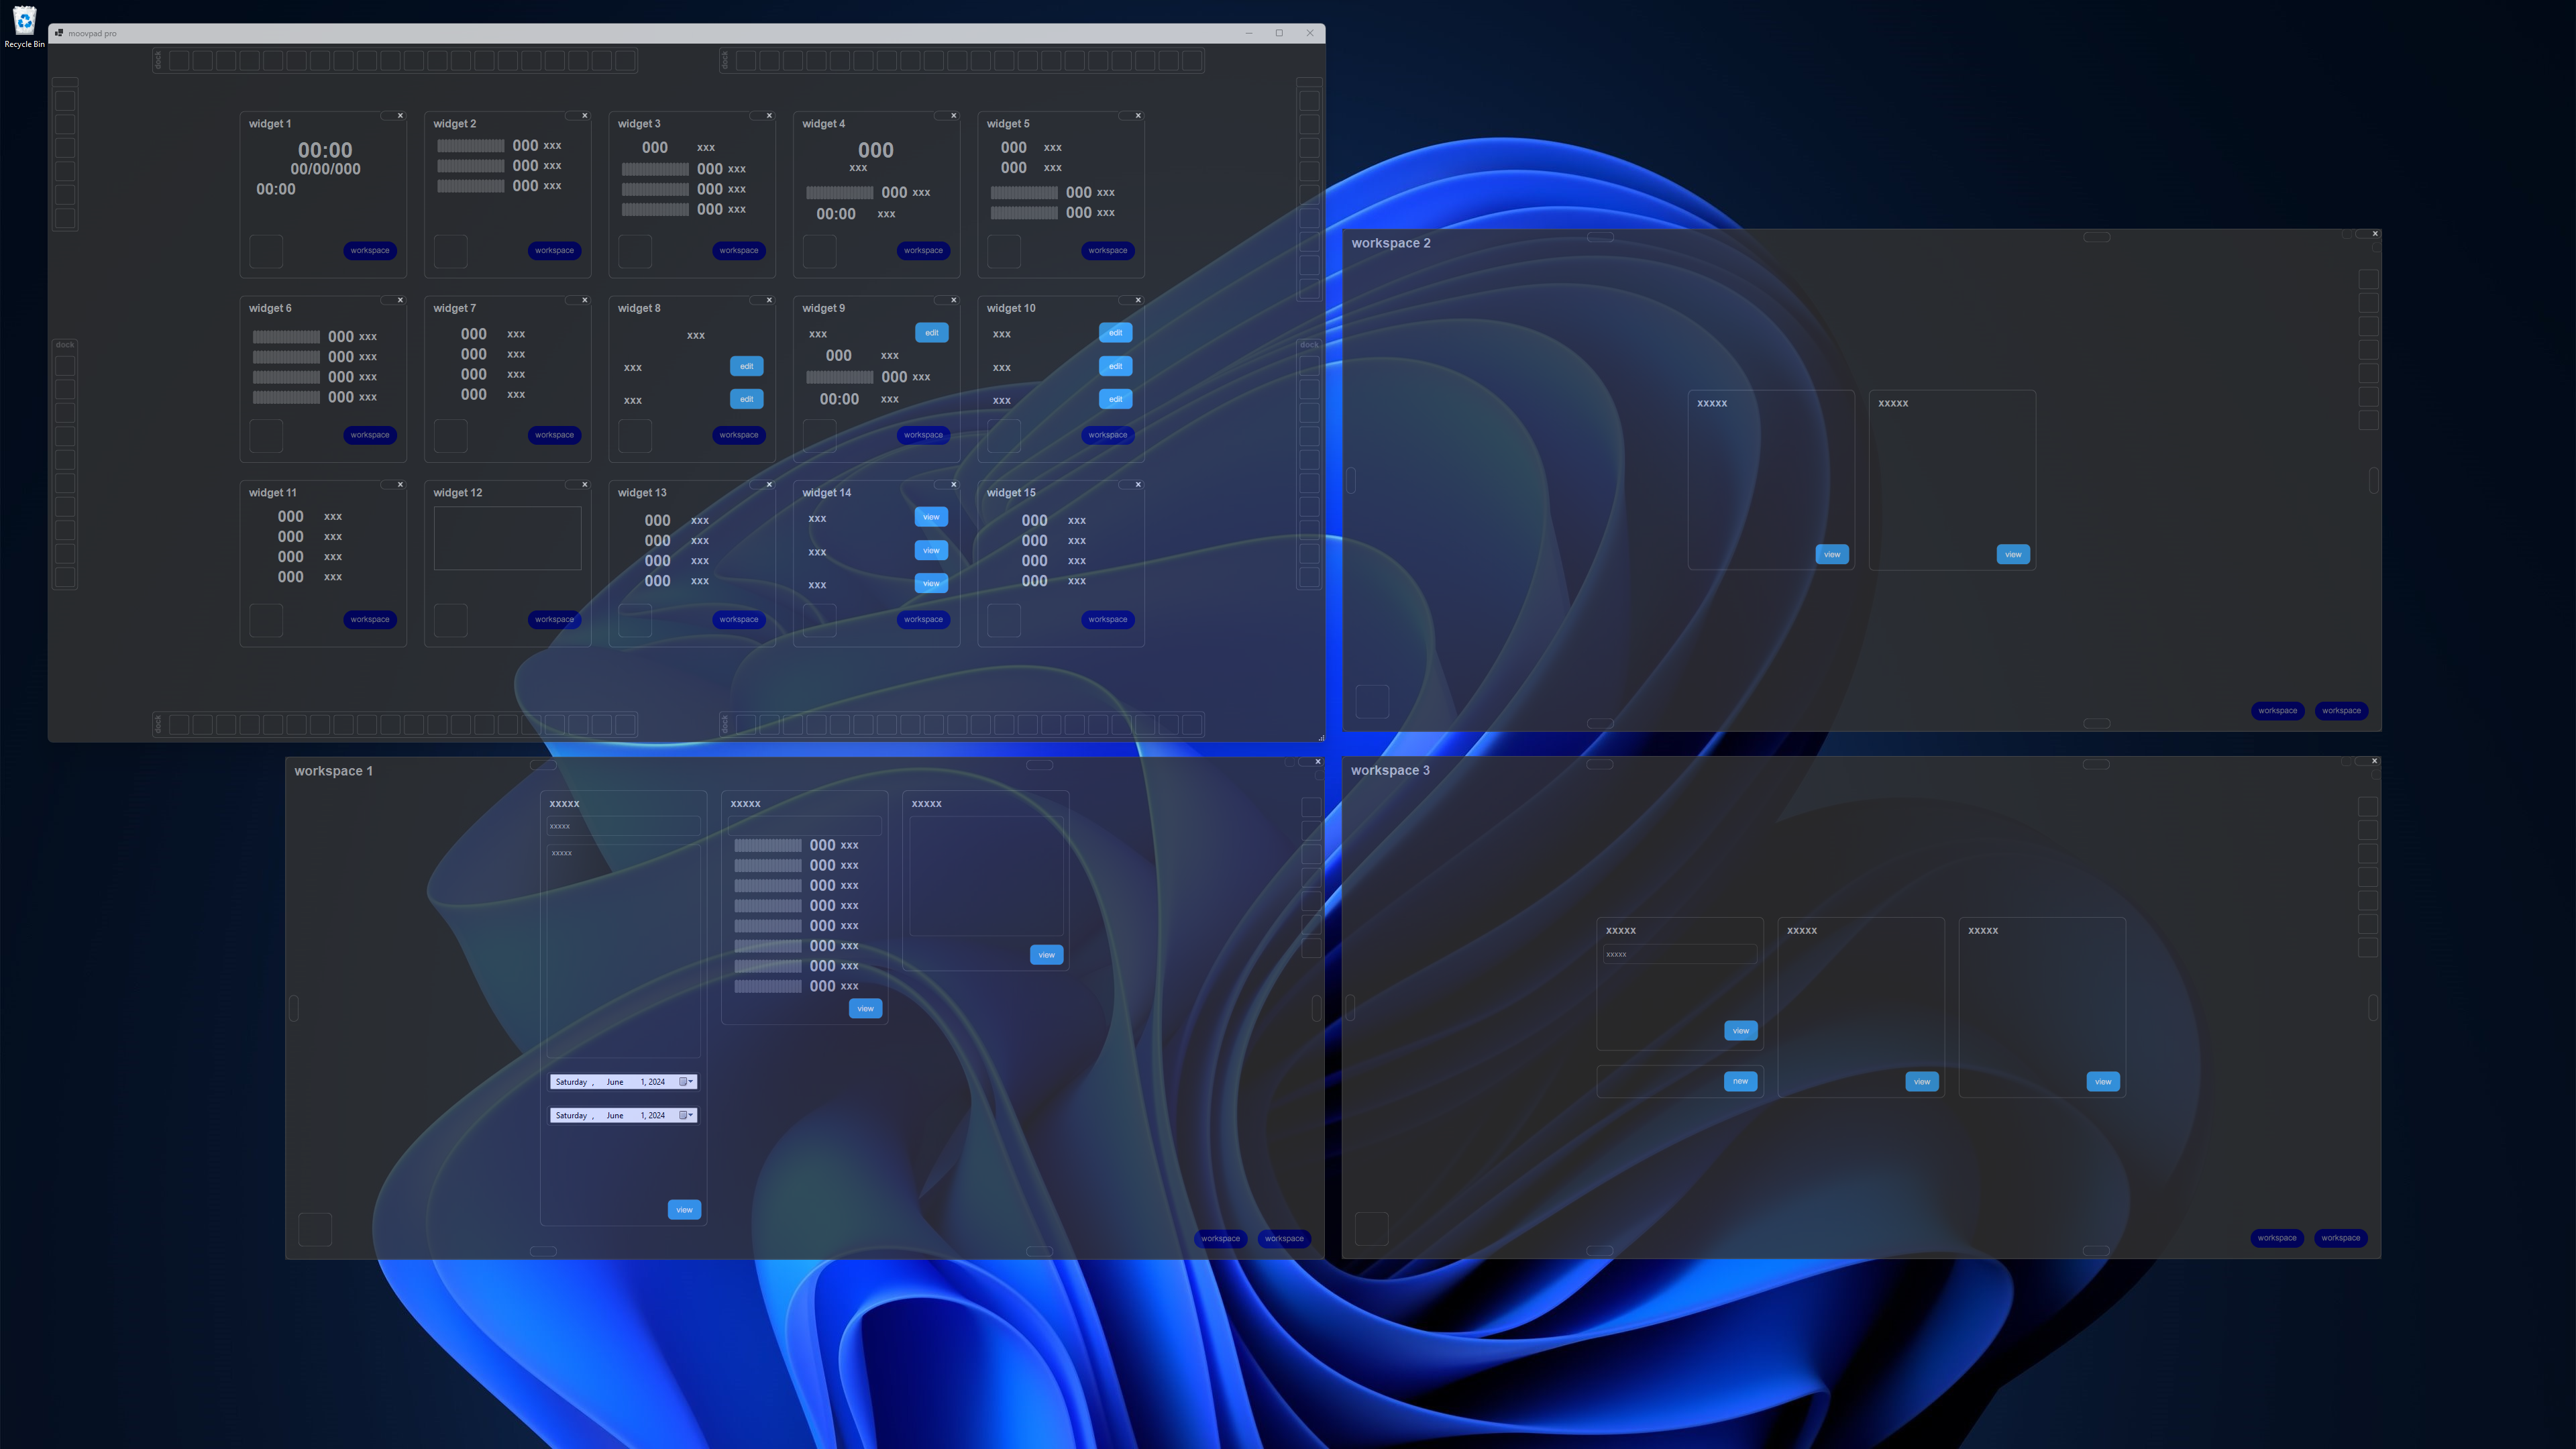Click the empty icon box in widget 11
This screenshot has height=1449, width=2576.
tap(266, 620)
